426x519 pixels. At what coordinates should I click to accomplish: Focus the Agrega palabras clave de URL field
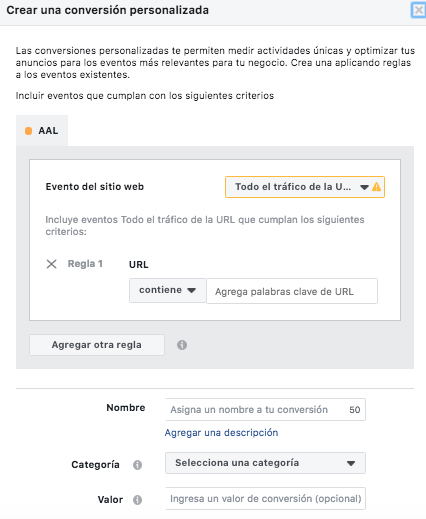(x=292, y=291)
